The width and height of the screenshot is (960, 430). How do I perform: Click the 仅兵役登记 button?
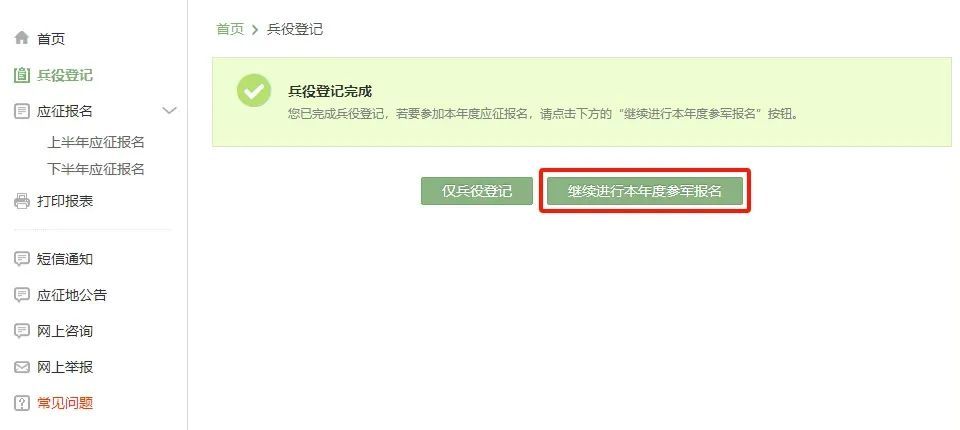477,191
